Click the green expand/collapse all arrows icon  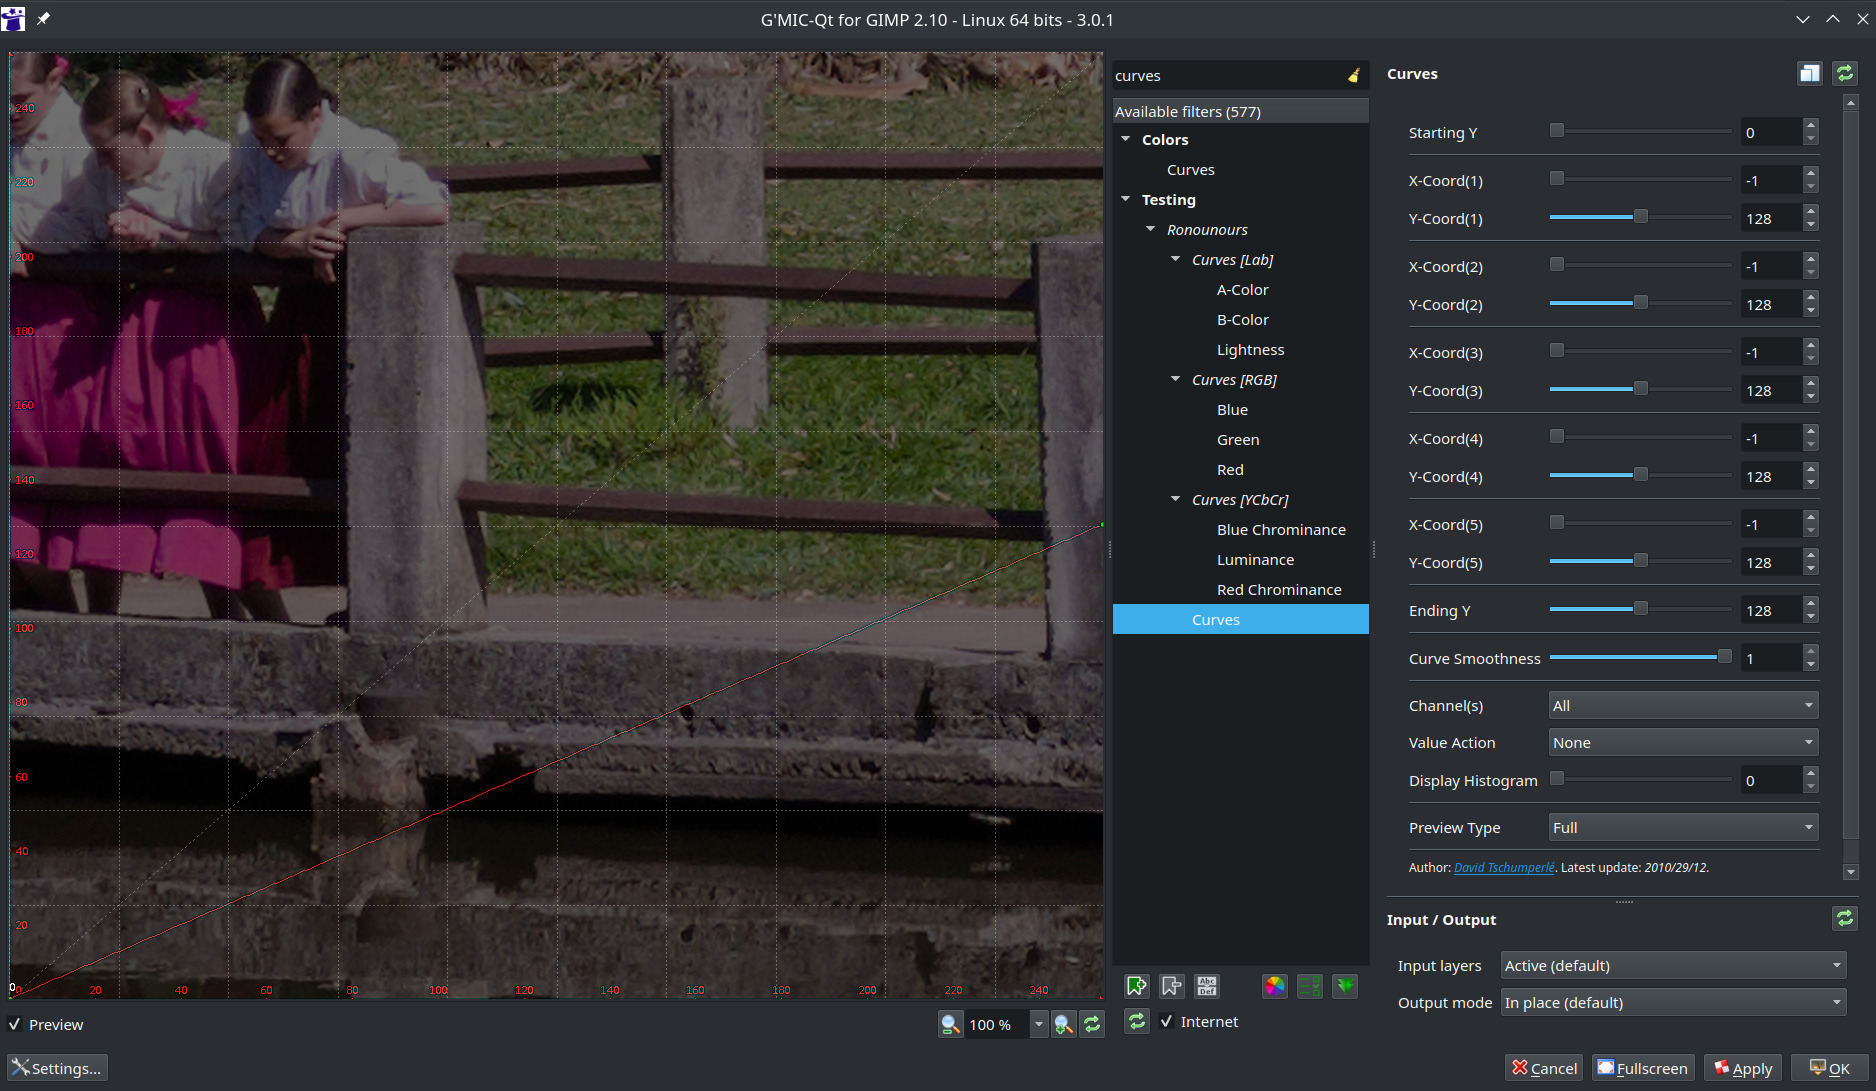[1345, 986]
